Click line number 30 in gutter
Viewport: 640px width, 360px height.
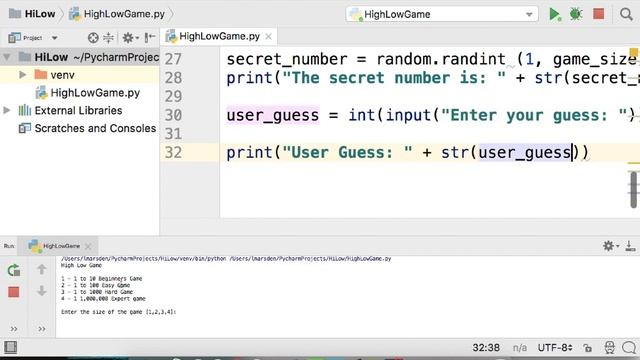173,115
